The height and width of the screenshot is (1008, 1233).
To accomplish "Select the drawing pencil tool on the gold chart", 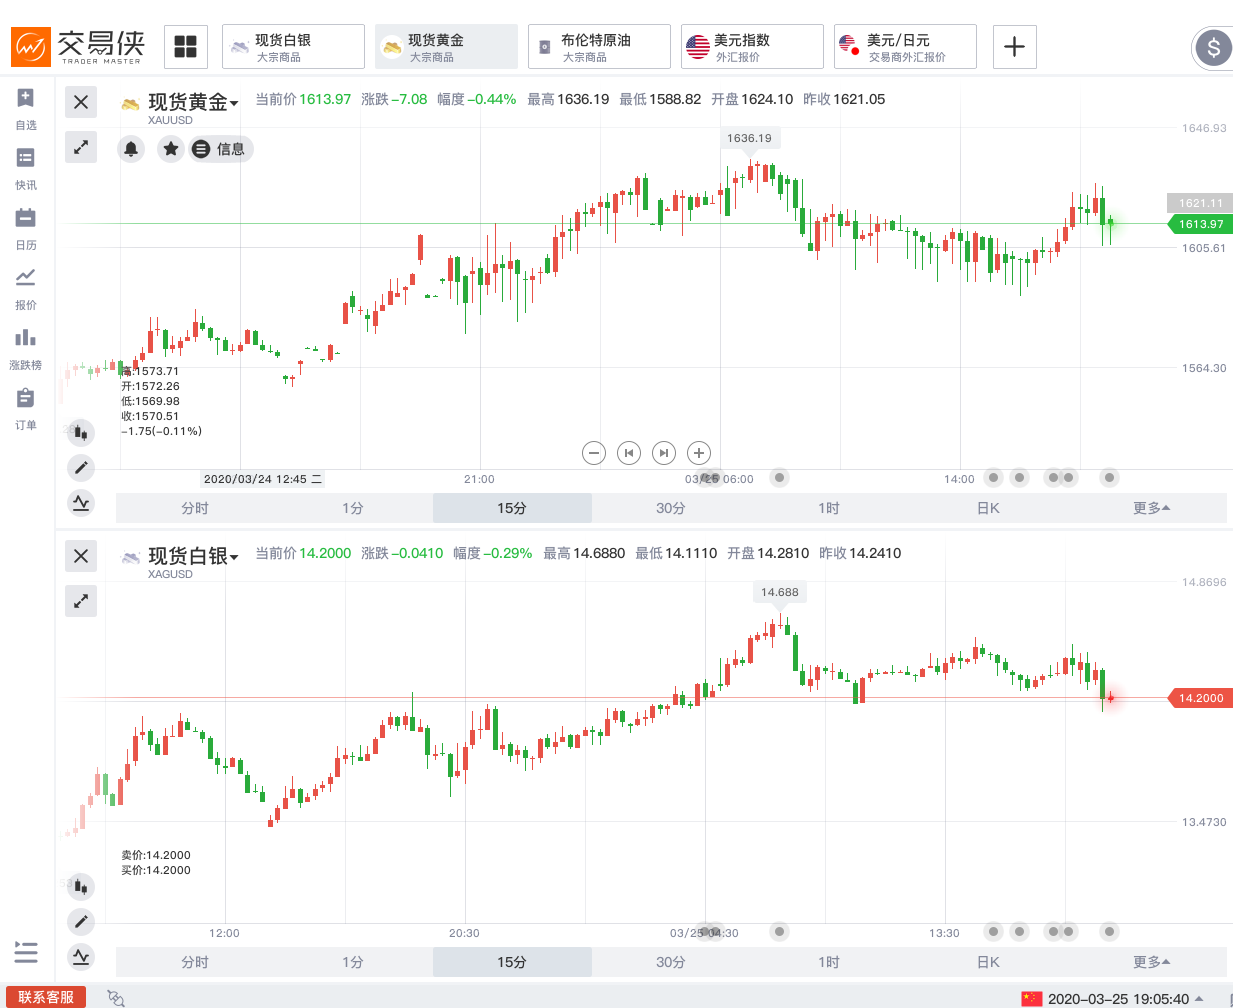I will [x=80, y=467].
